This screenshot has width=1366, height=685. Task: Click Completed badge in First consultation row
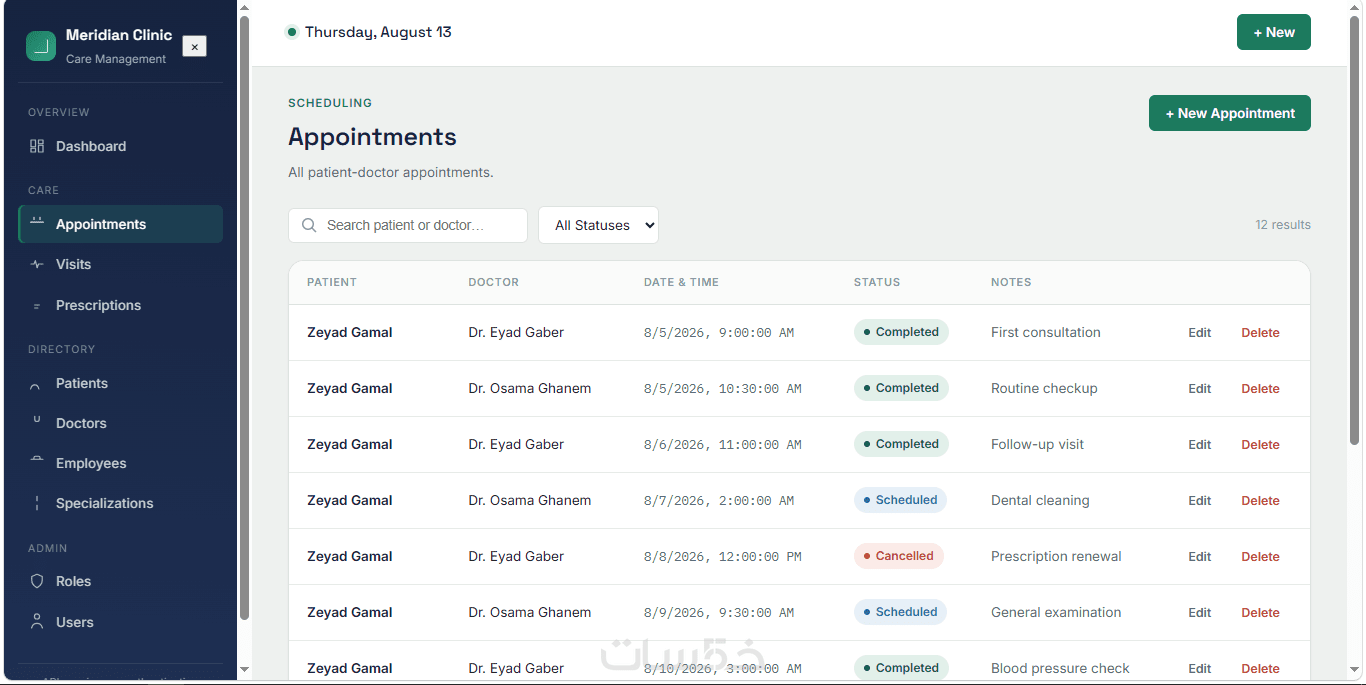point(901,332)
